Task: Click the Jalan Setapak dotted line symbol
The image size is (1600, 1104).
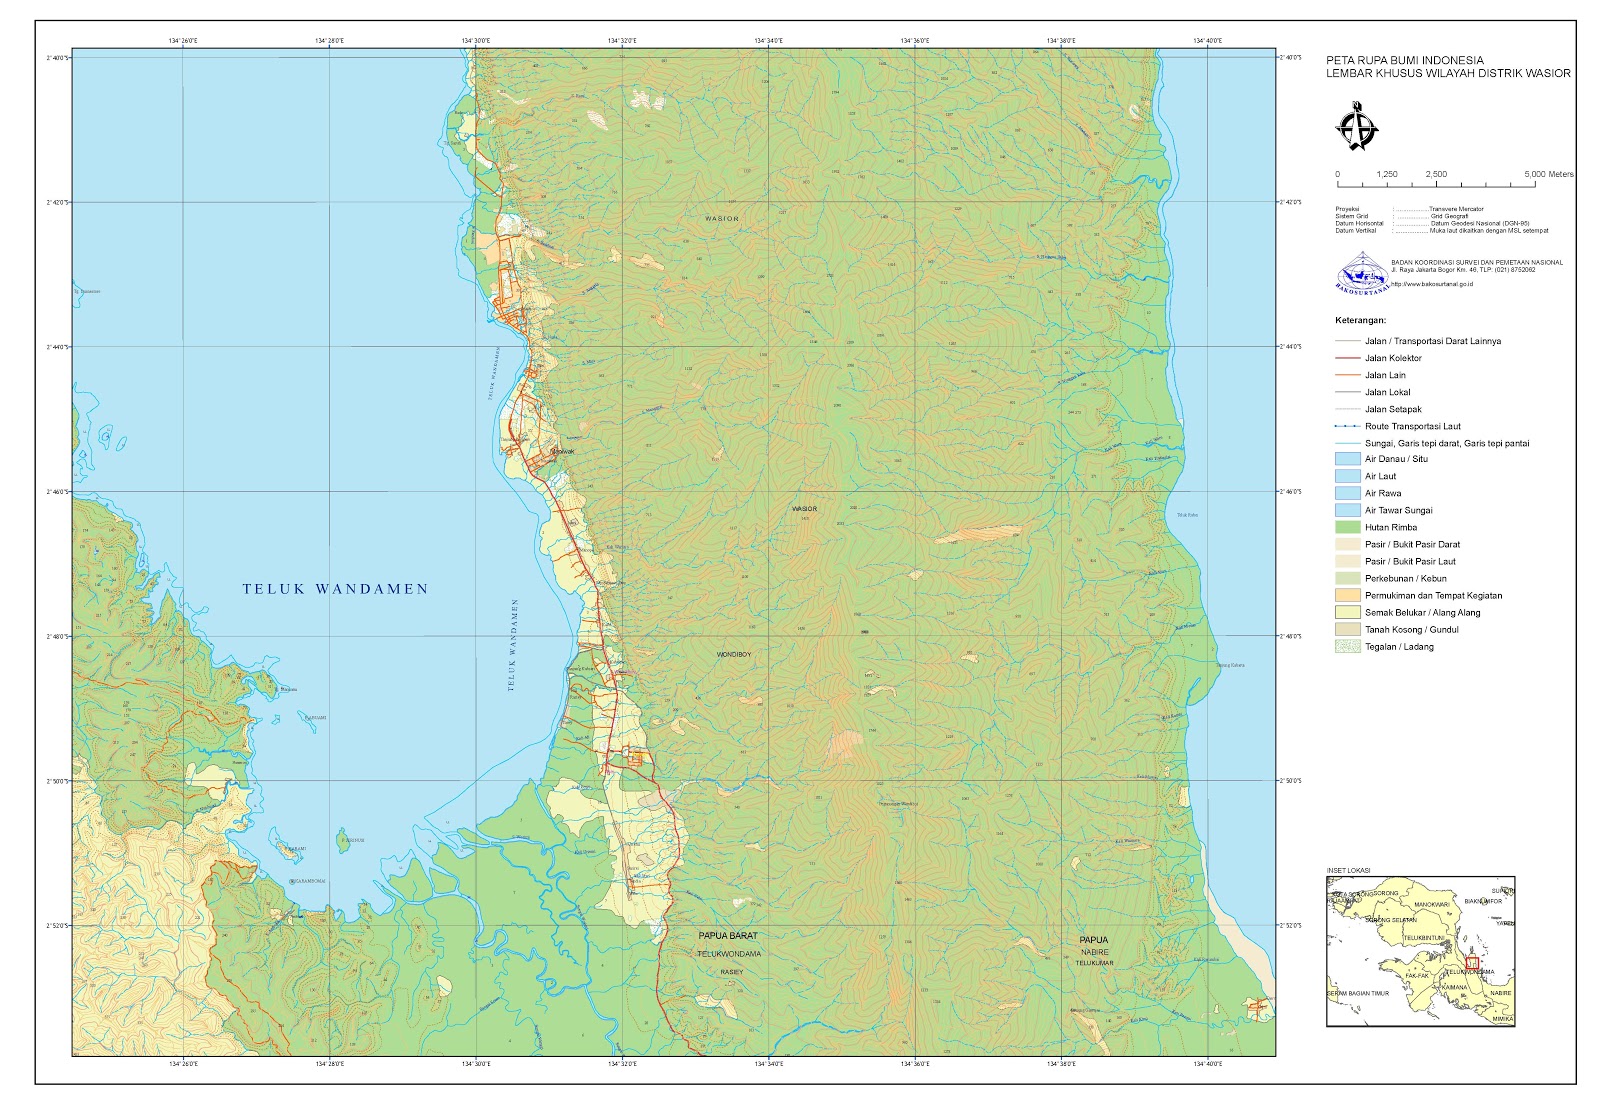Action: click(x=1347, y=409)
